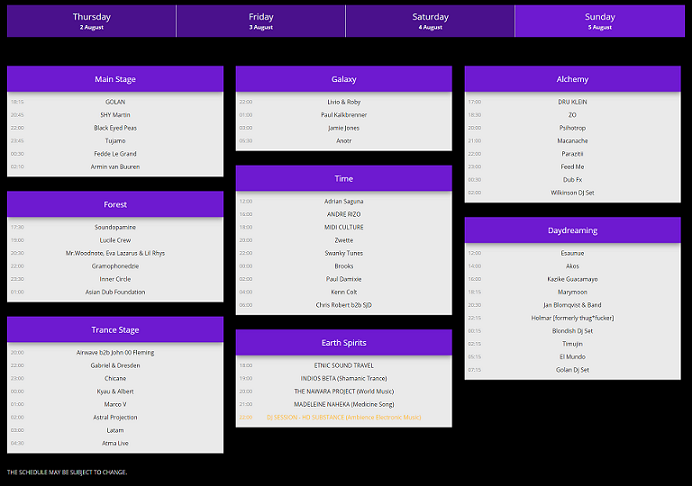Image resolution: width=692 pixels, height=486 pixels.
Task: Select Airwave b2b John 00 Fleming
Action: tap(115, 353)
